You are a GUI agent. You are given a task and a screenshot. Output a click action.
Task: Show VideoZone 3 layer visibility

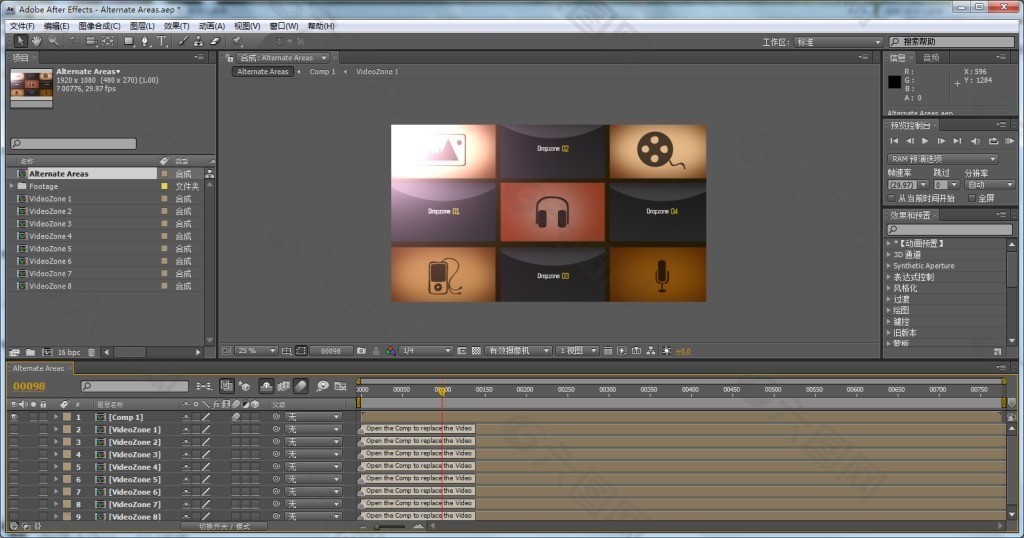click(14, 454)
